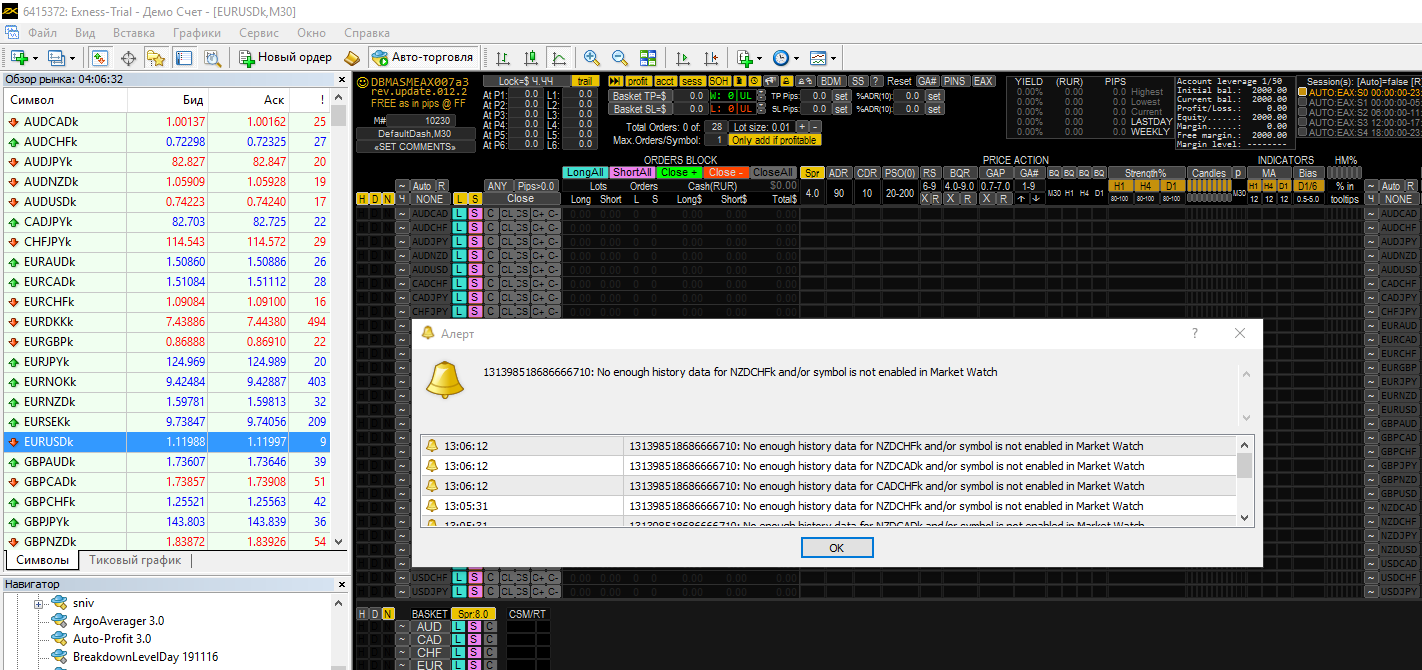The height and width of the screenshot is (670, 1422).
Task: Zoom out of the chart
Action: 620,57
